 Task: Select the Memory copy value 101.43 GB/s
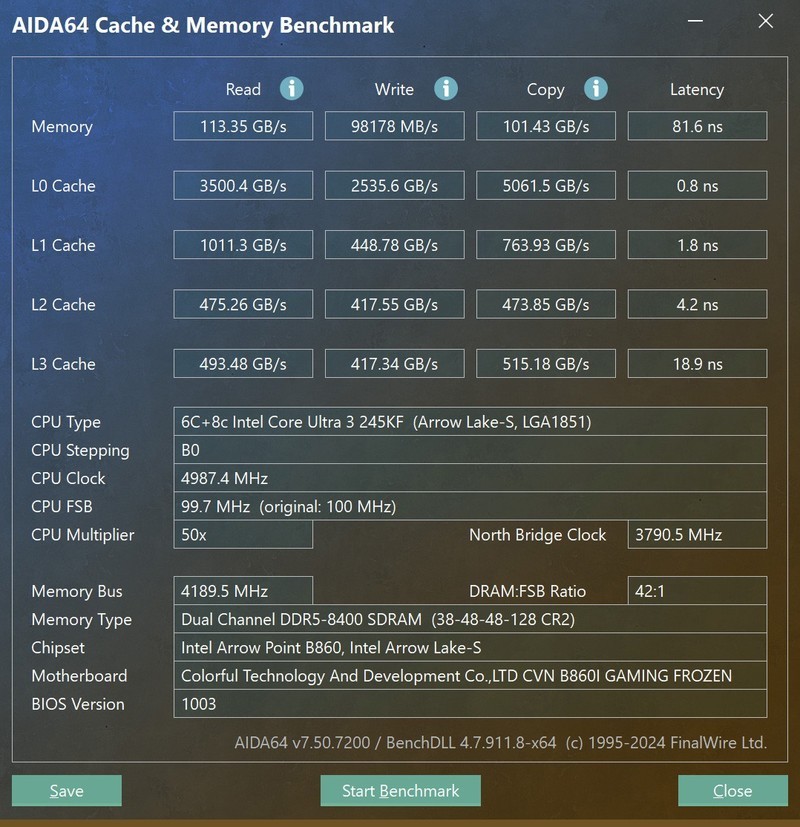(x=546, y=126)
